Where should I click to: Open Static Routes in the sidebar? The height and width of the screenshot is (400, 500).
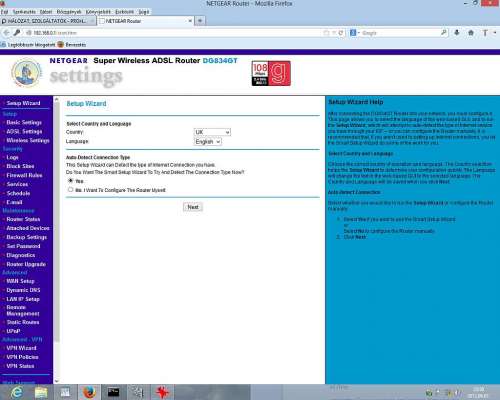[x=23, y=322]
